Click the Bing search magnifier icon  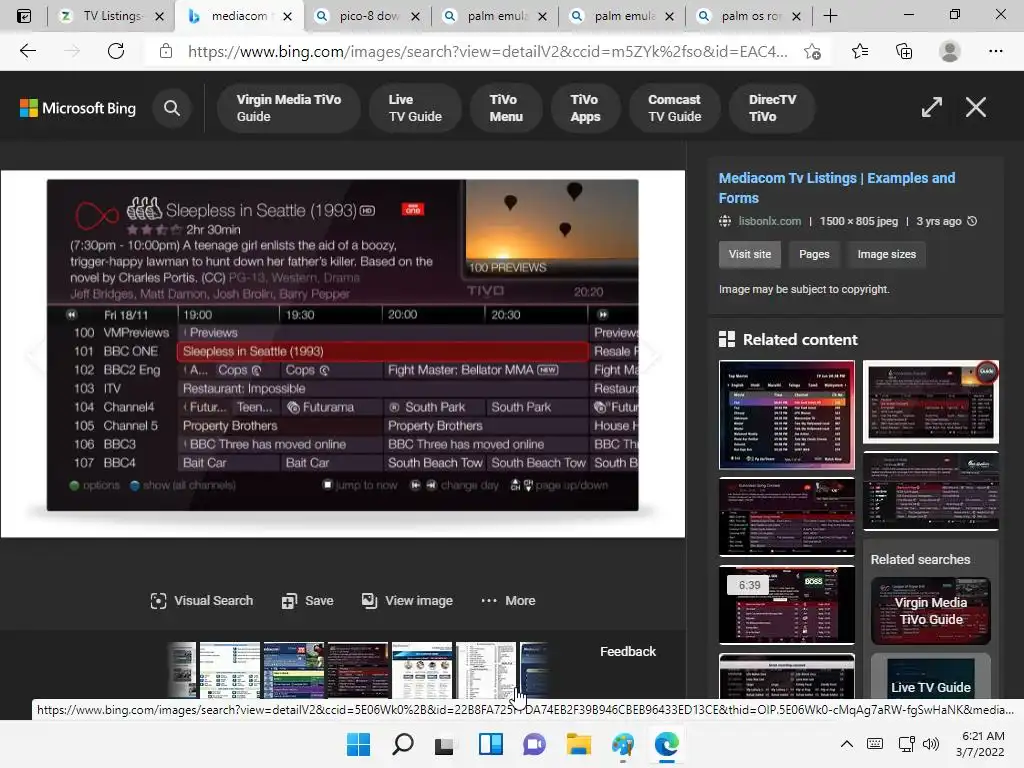pos(172,108)
